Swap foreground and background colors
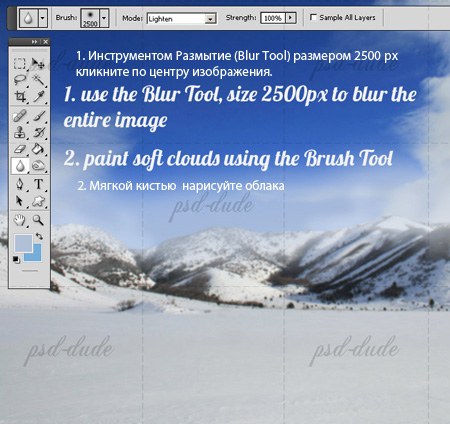Screen dimensions: 450x424 39,236
